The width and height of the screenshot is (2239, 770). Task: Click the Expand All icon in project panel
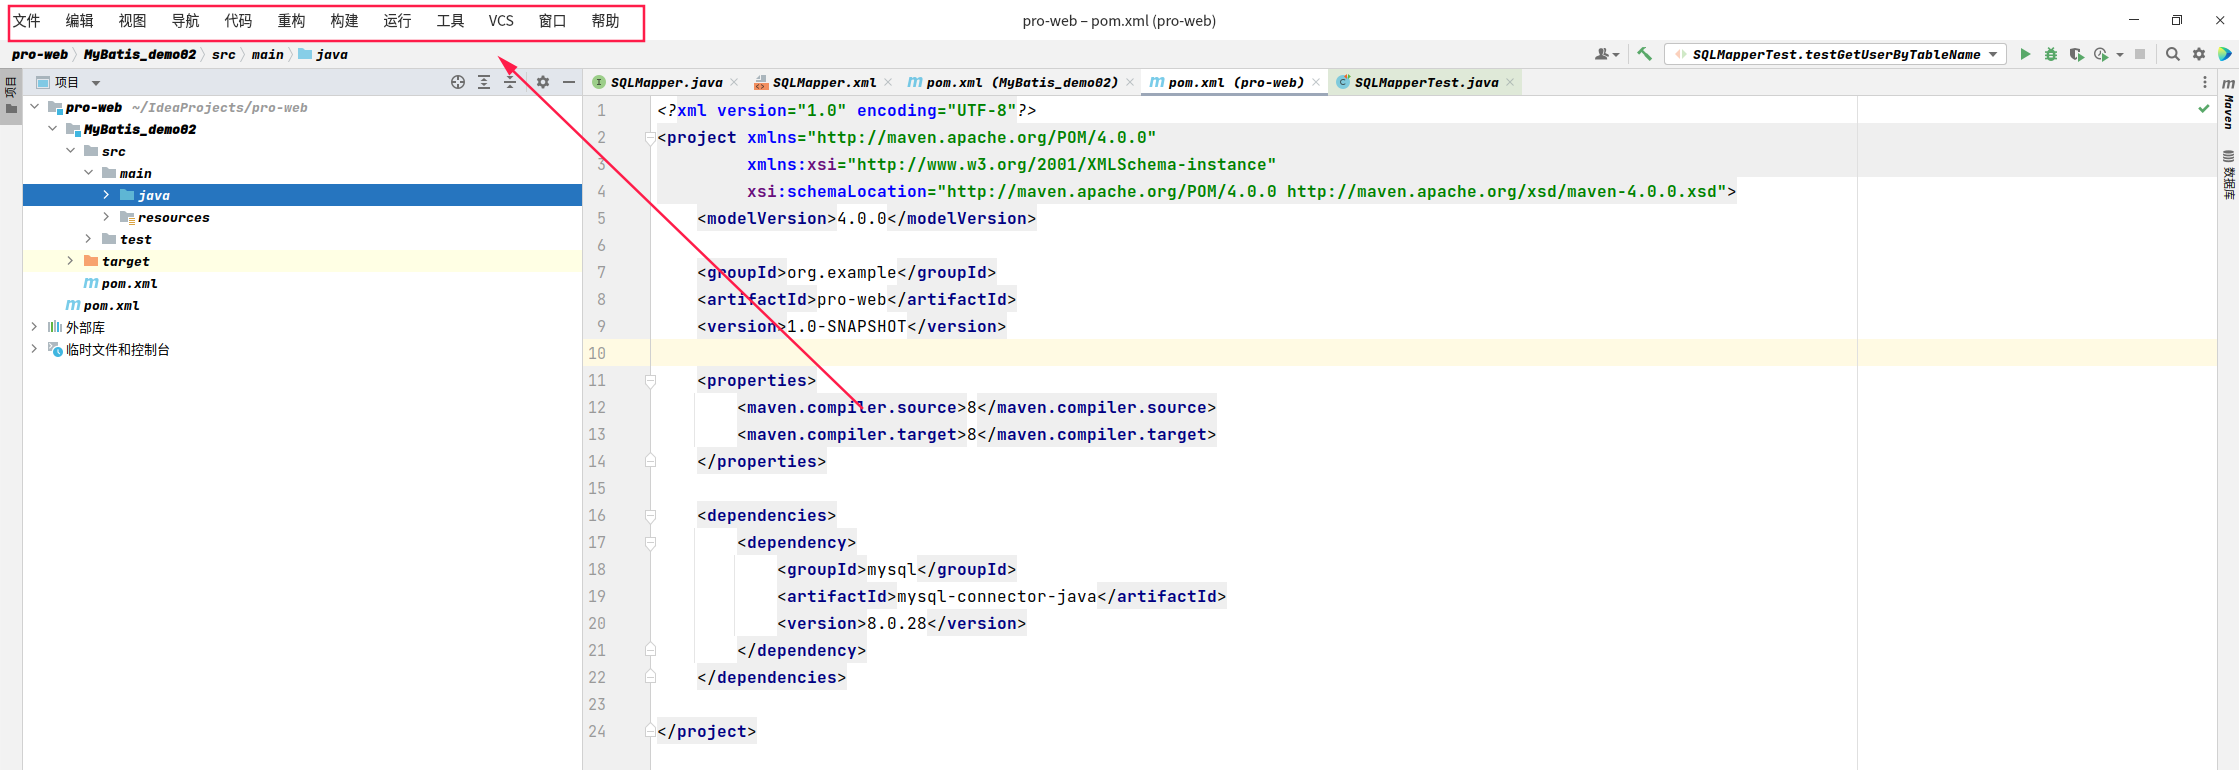(484, 82)
